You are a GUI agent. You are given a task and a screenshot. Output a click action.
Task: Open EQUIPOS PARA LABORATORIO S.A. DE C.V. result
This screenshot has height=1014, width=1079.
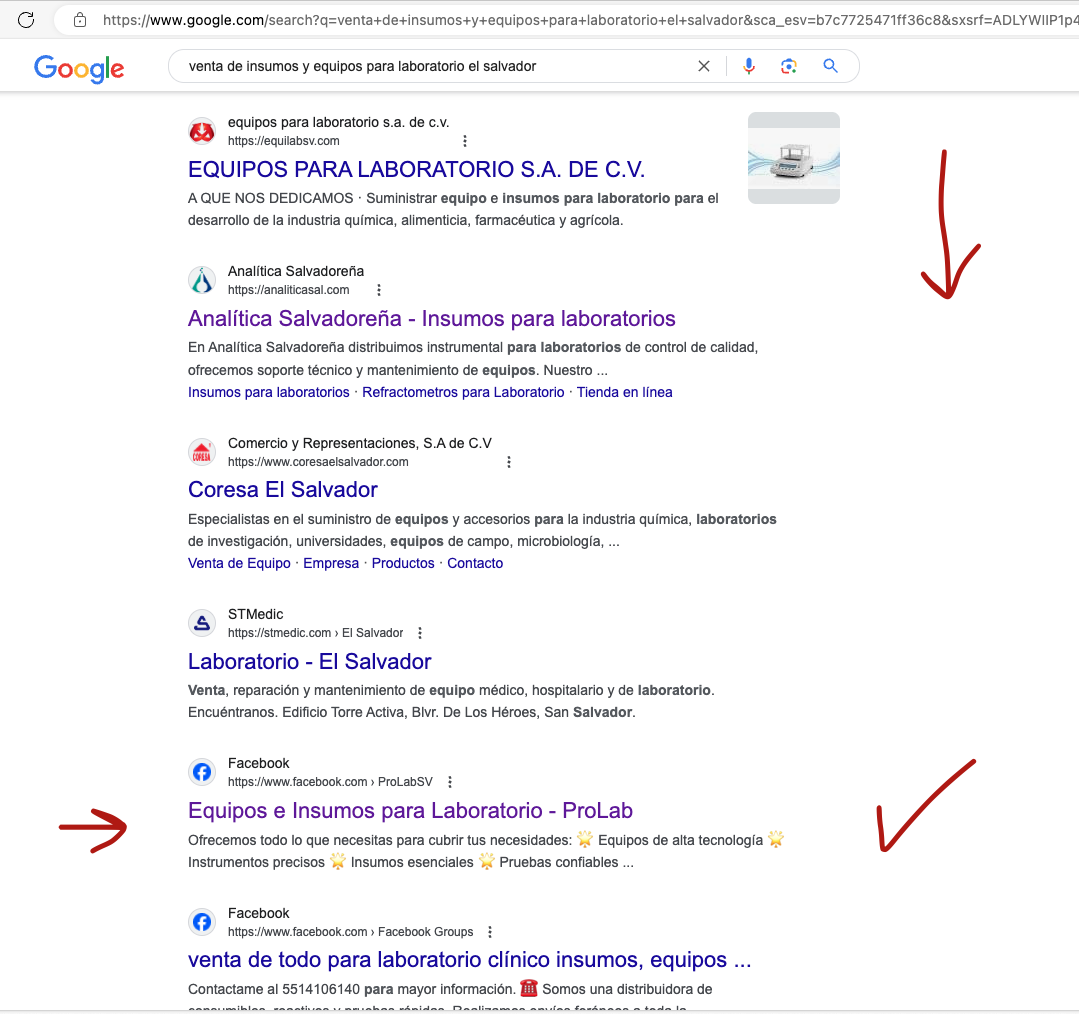pos(416,169)
